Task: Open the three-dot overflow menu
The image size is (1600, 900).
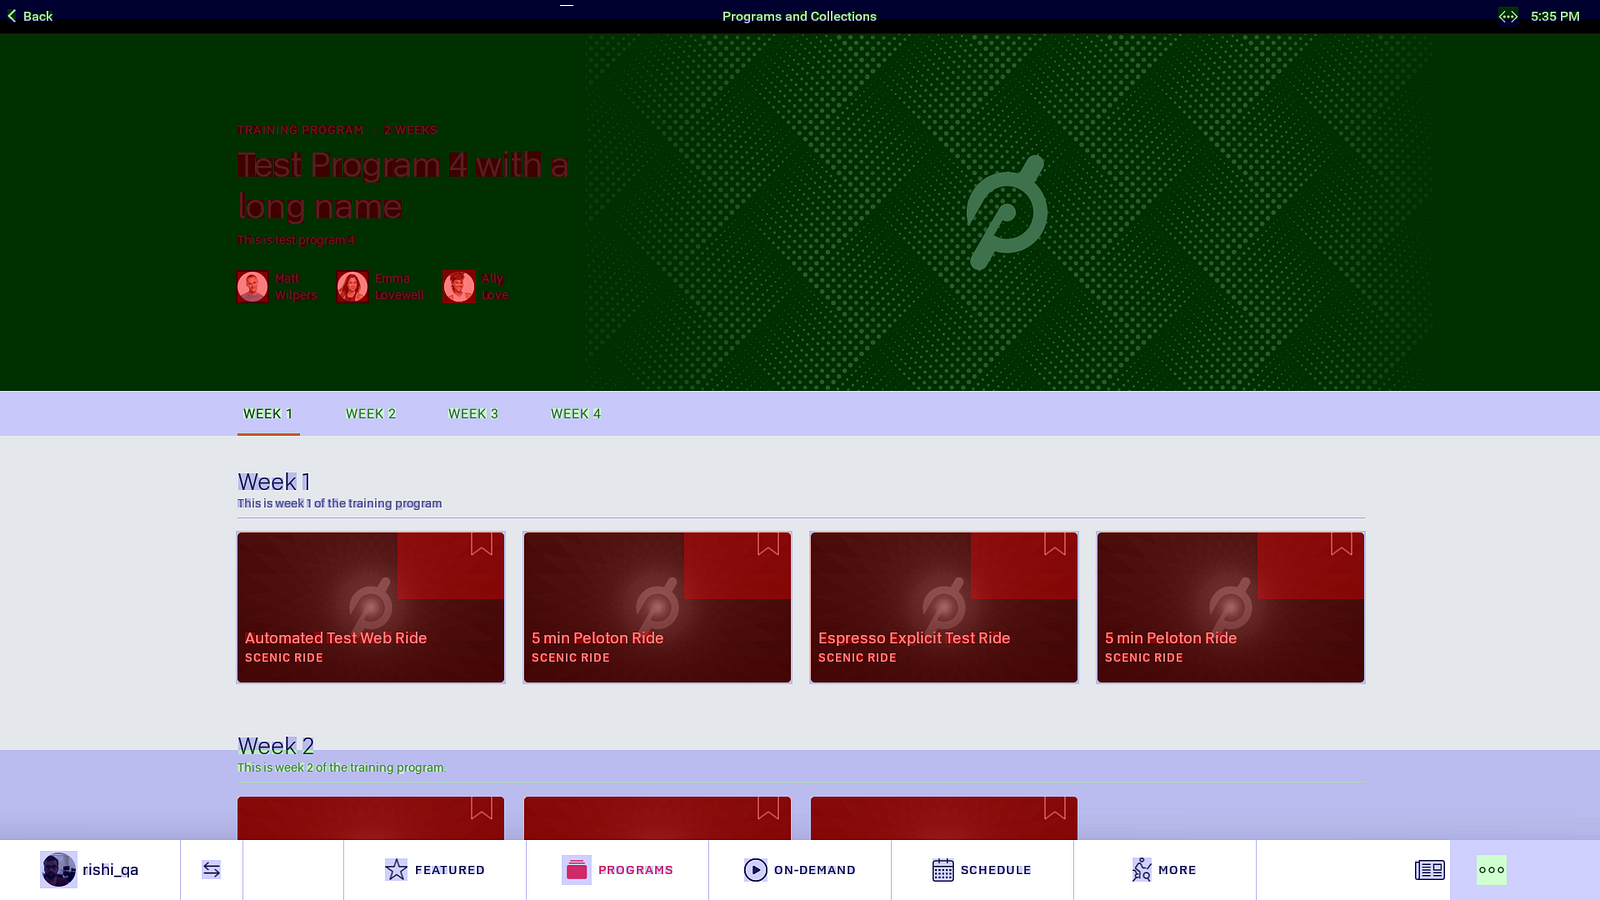Action: point(1492,870)
